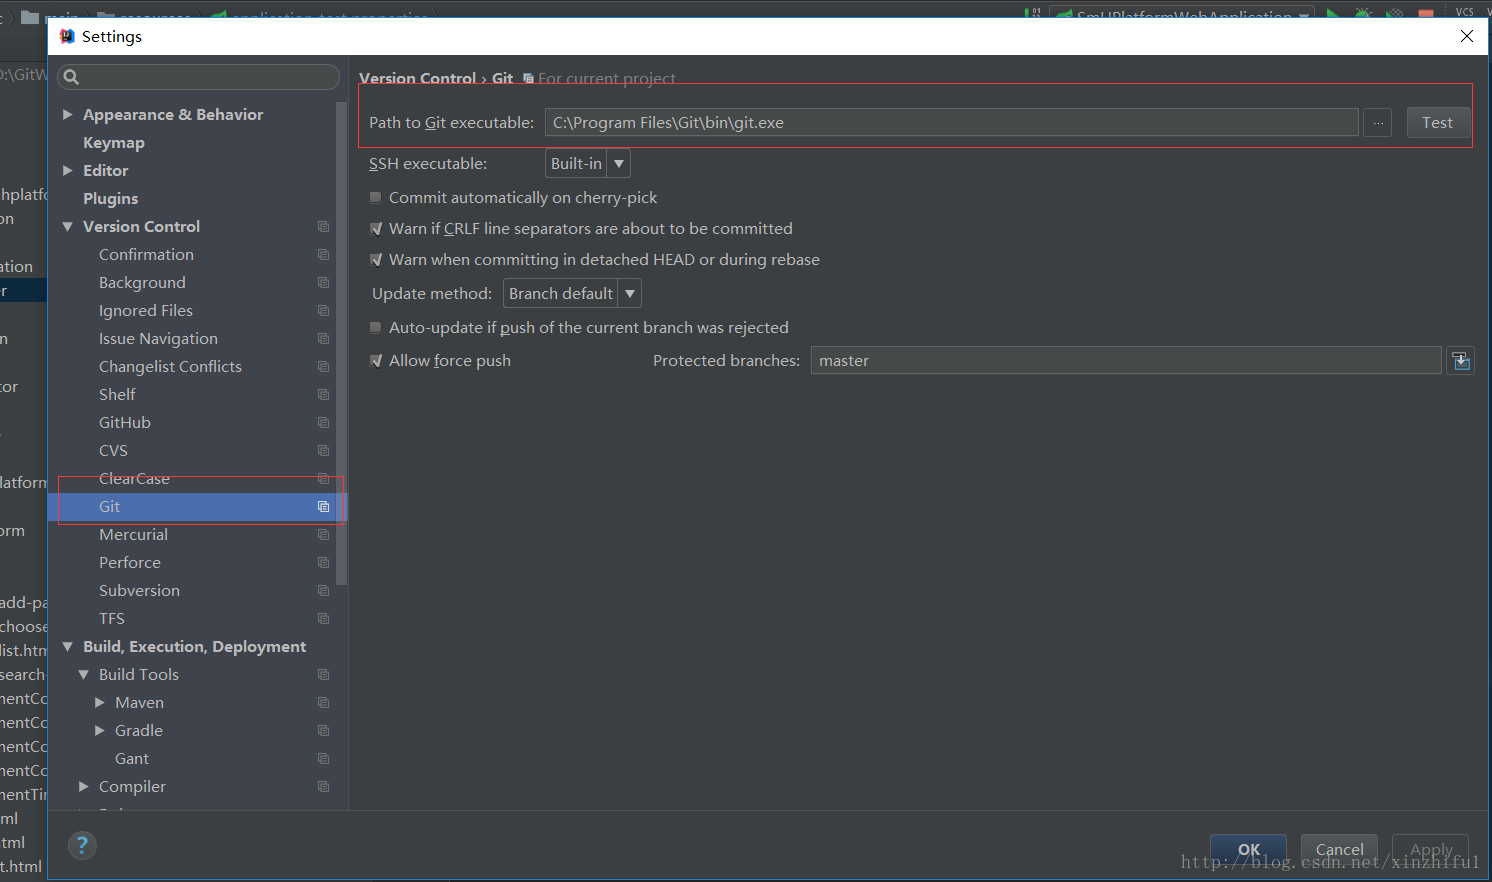Open the Subversion settings page
The height and width of the screenshot is (882, 1492).
tap(139, 591)
